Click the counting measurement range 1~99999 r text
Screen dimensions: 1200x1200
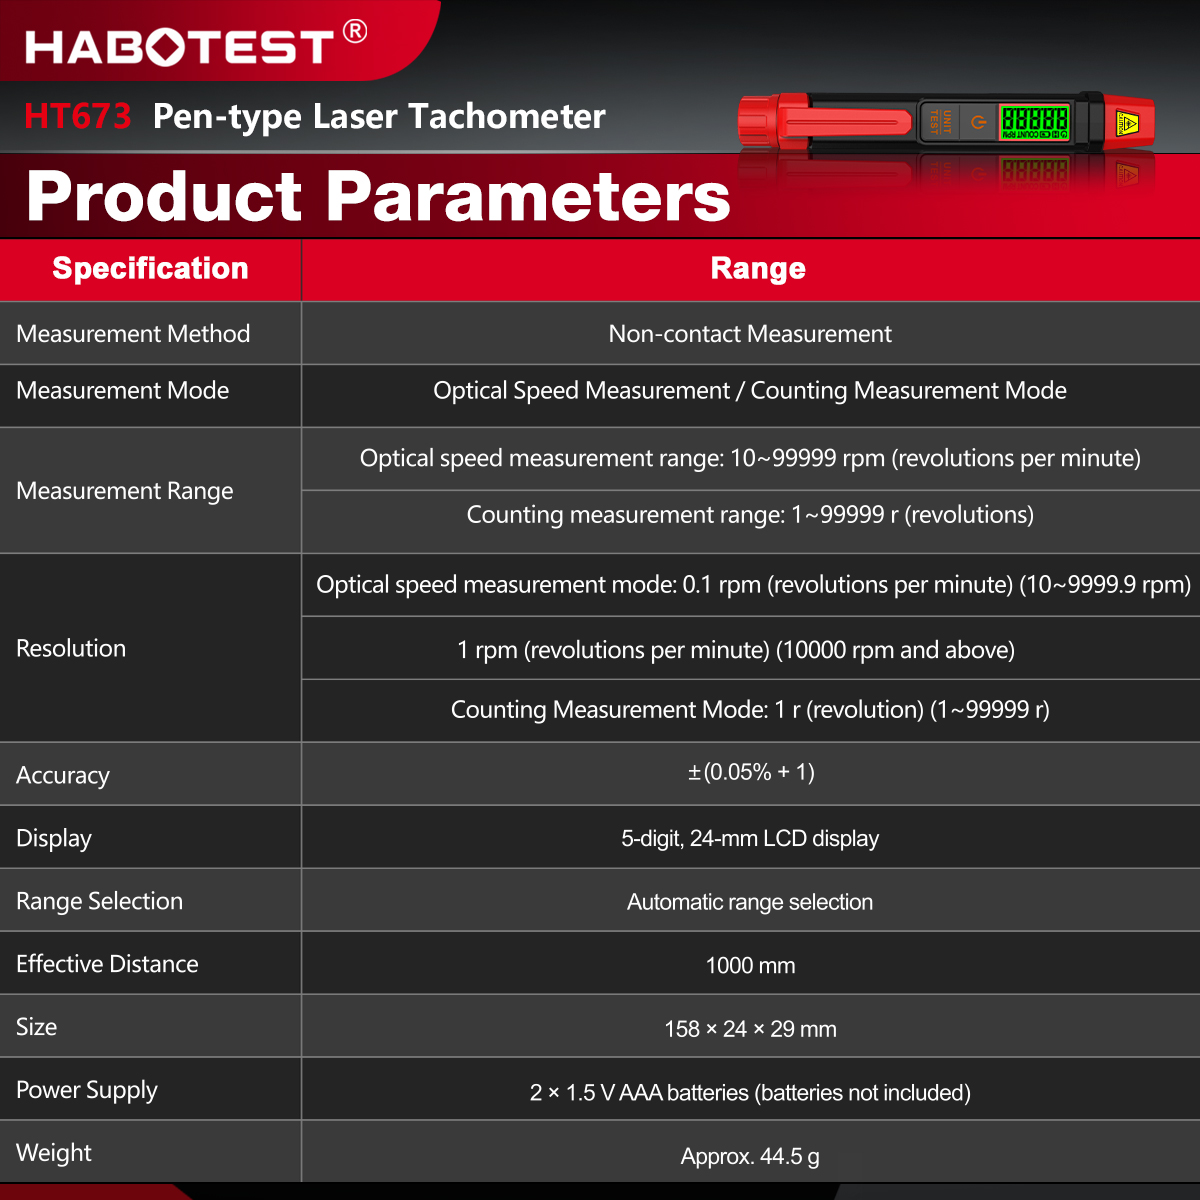pos(750,515)
